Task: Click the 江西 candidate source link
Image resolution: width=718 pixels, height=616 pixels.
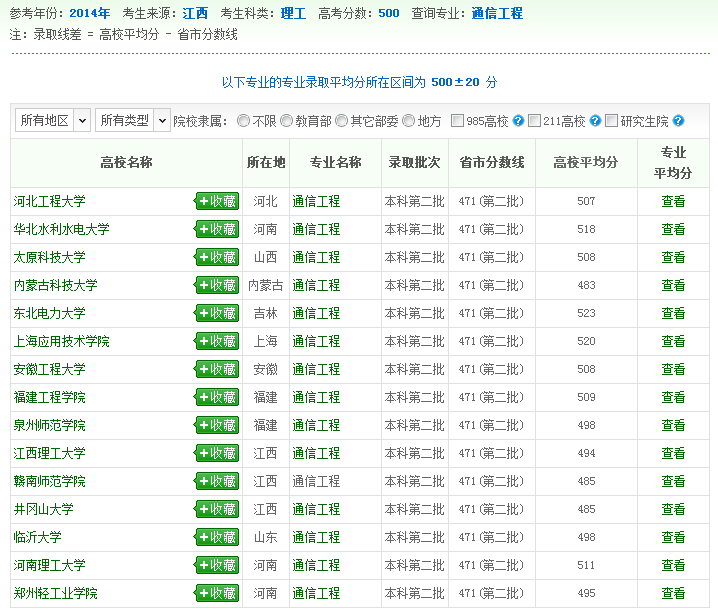Action: click(x=195, y=13)
